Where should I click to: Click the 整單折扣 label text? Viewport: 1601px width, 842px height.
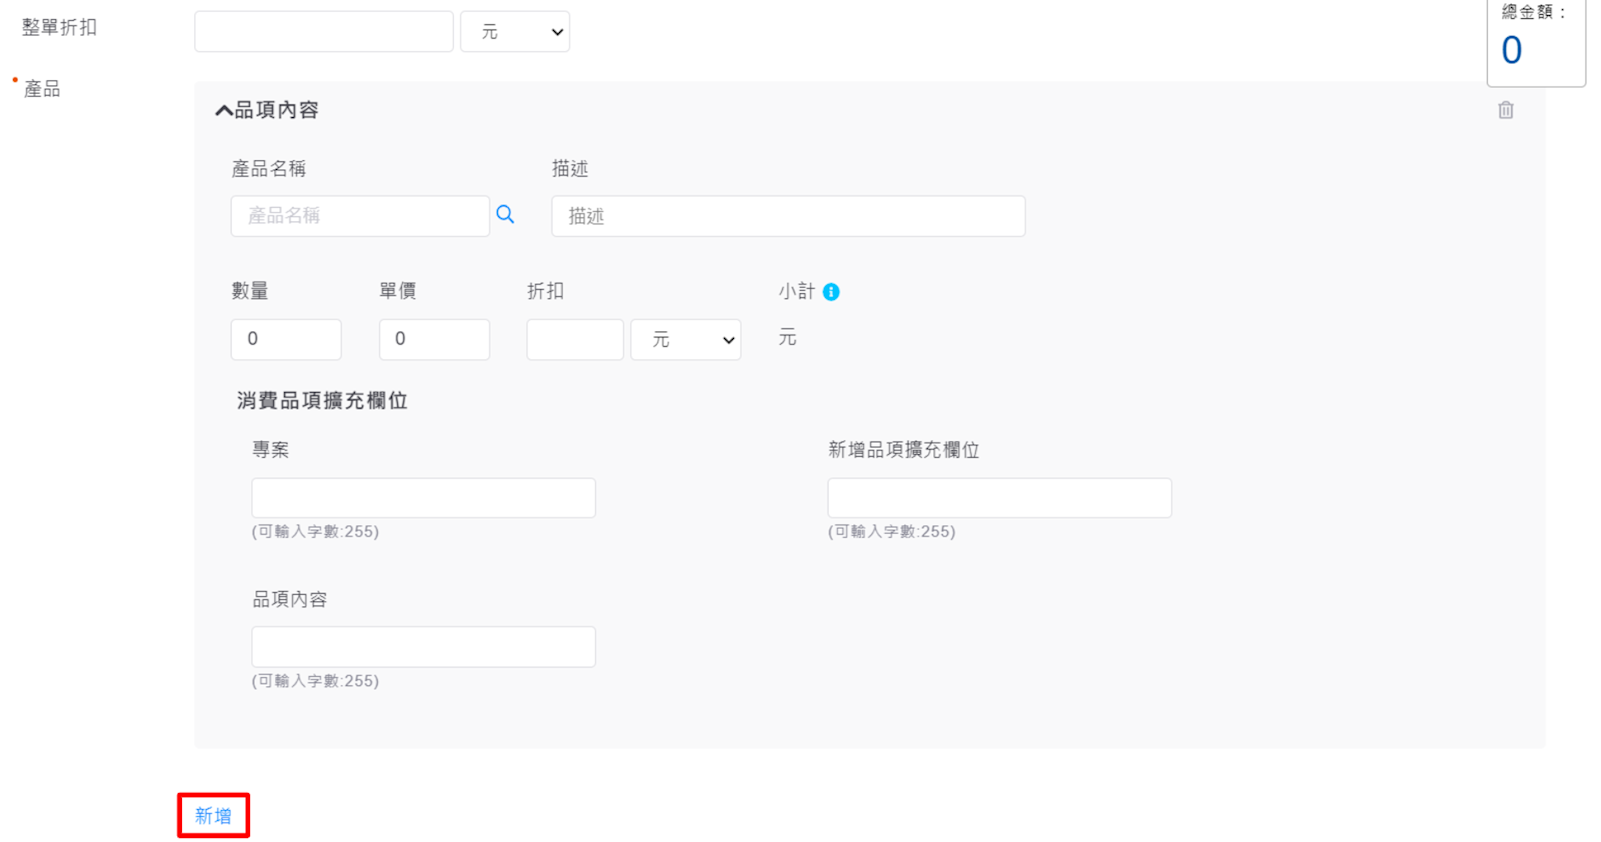[60, 28]
